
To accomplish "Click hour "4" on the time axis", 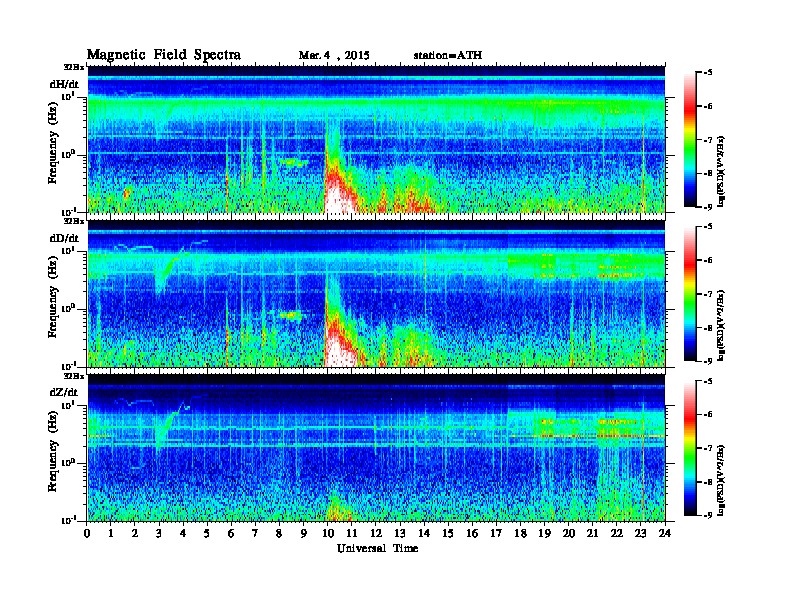I will (183, 534).
